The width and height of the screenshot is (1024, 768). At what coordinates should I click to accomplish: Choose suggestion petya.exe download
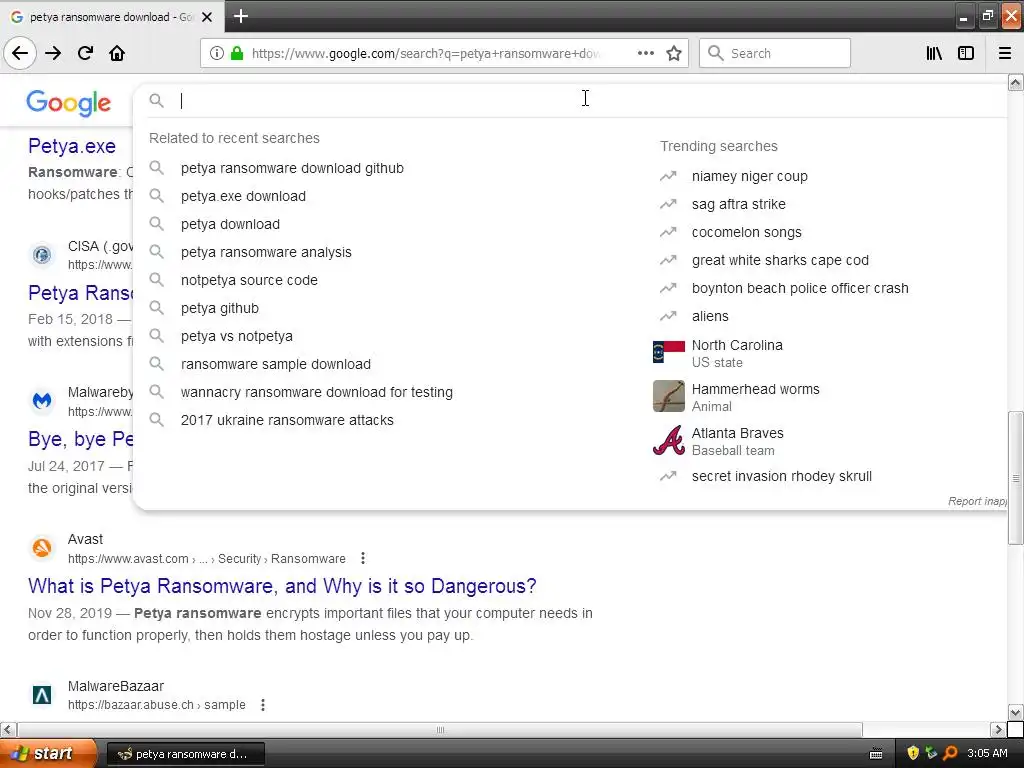(243, 196)
